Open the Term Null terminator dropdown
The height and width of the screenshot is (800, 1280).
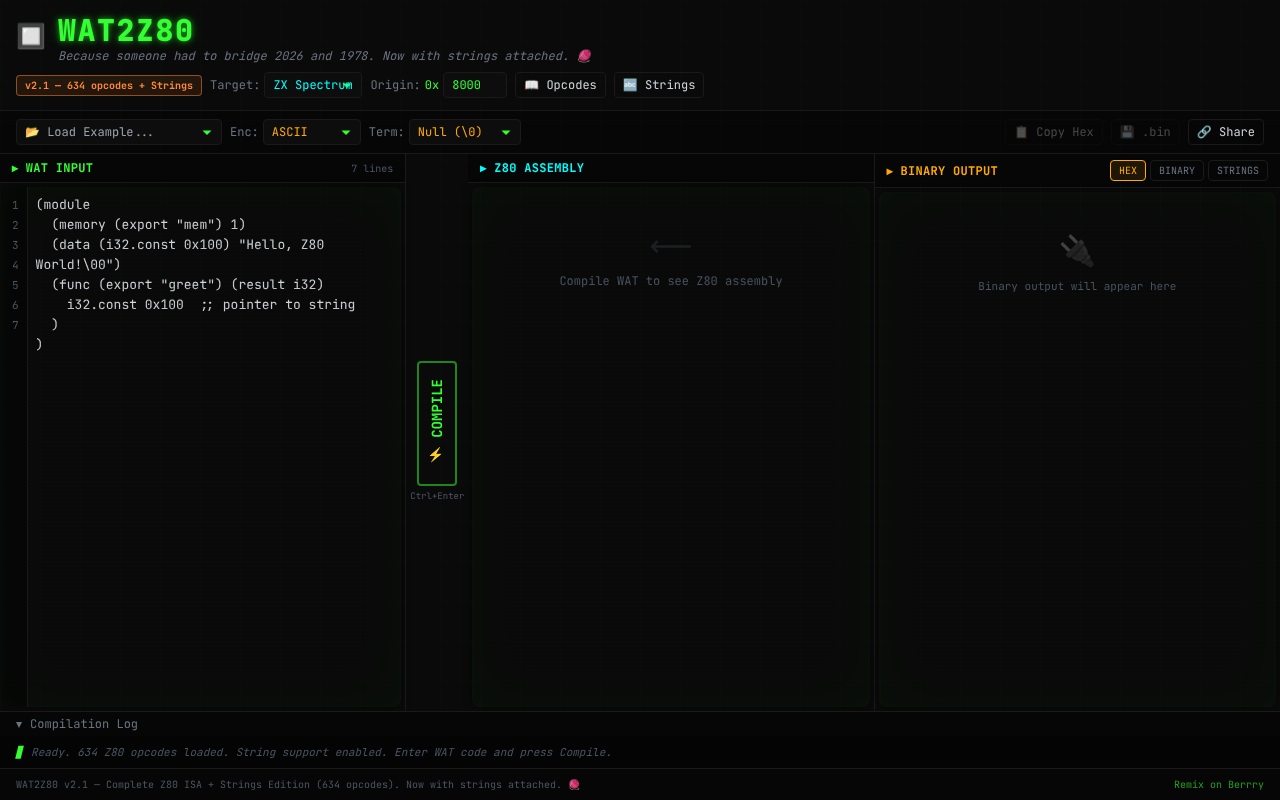pyautogui.click(x=465, y=132)
